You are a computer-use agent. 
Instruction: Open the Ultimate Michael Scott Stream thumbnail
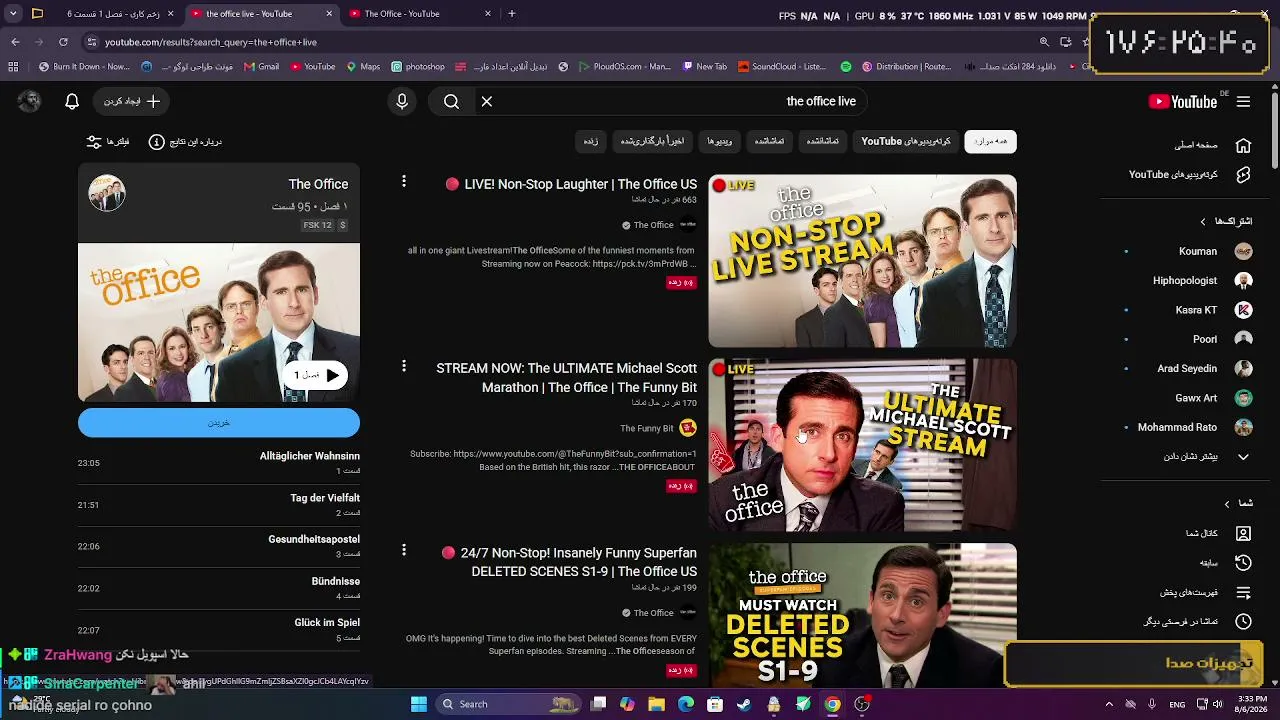point(863,445)
